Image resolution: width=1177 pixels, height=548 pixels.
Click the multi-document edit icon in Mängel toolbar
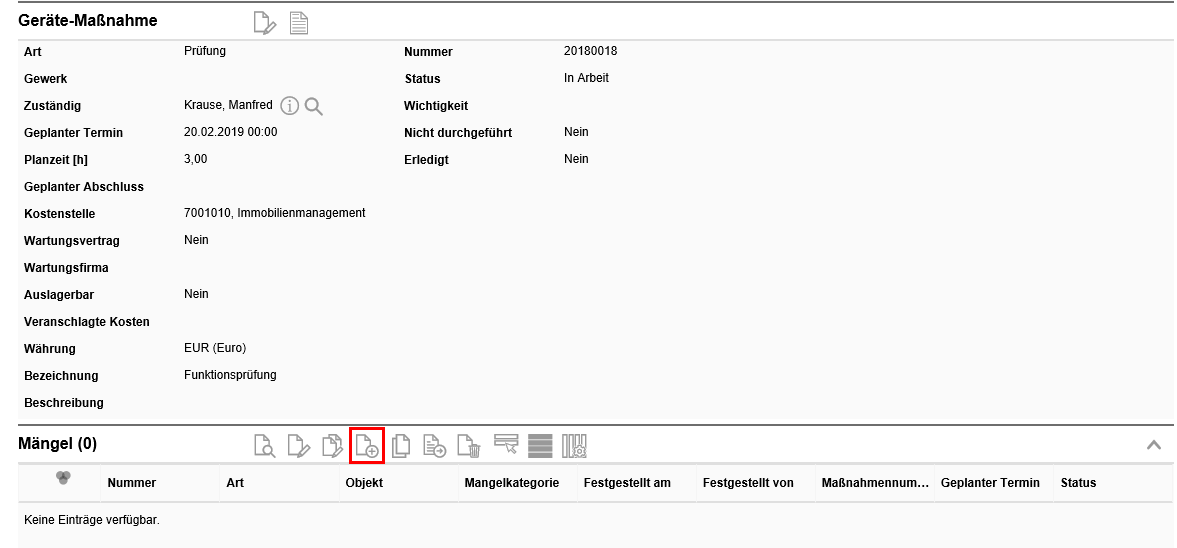point(332,446)
